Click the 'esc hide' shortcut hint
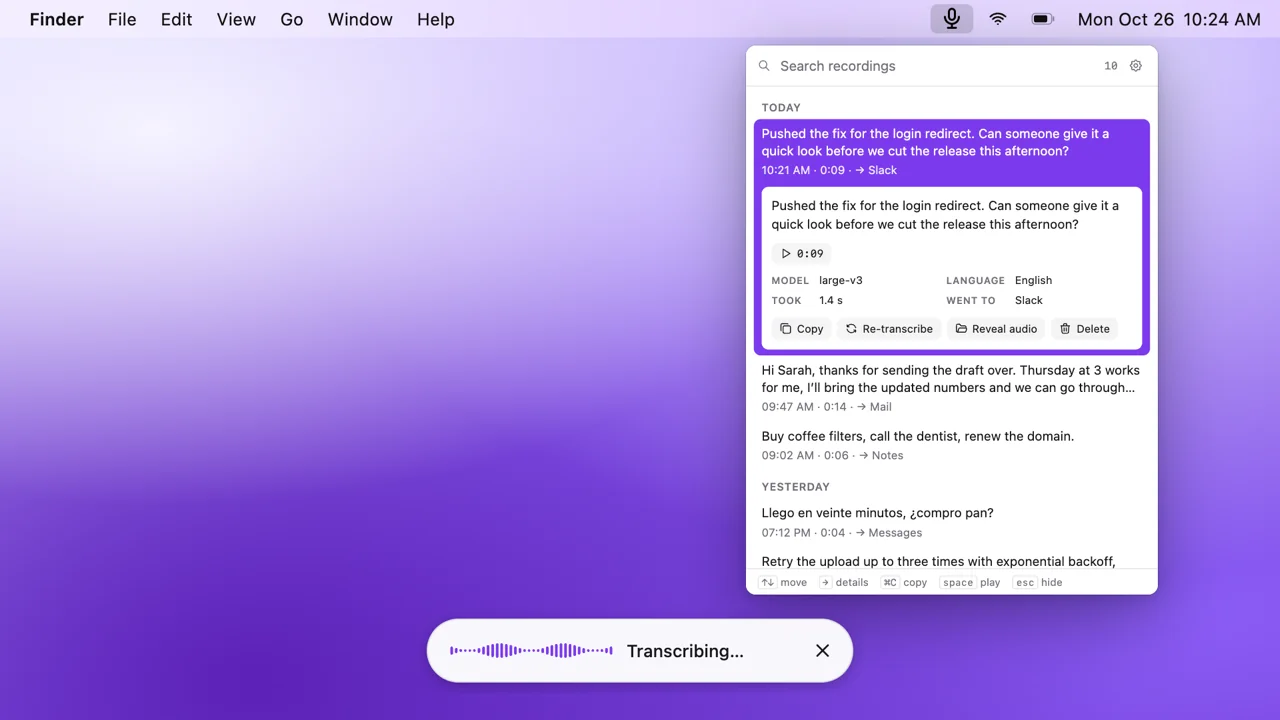 1038,583
